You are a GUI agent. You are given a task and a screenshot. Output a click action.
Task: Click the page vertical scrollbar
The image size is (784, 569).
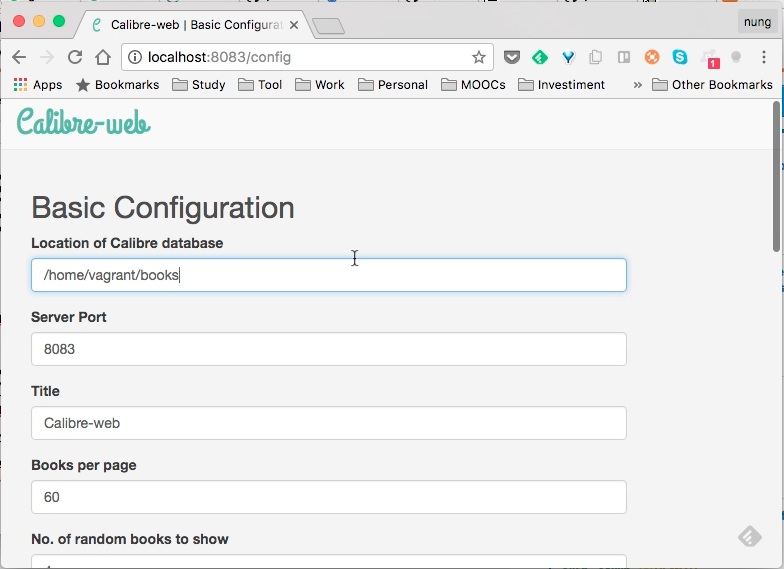[x=776, y=176]
